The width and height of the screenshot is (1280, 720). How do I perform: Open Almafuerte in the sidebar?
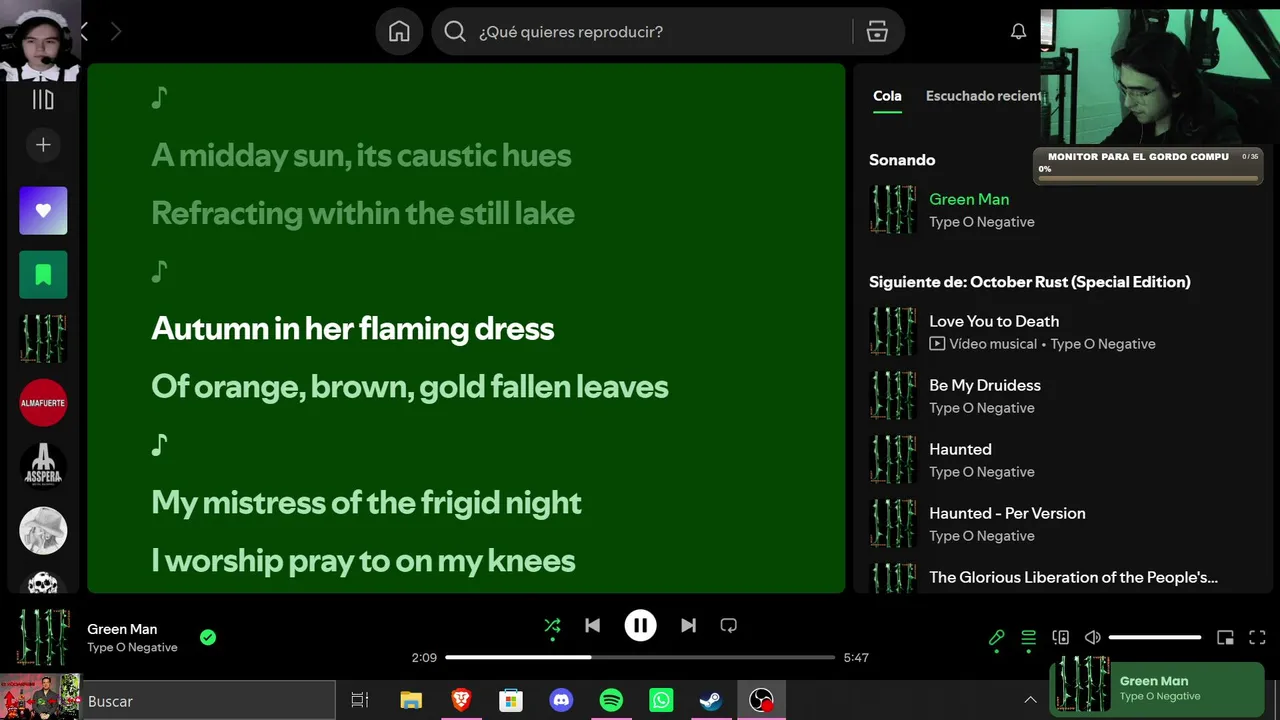tap(43, 403)
